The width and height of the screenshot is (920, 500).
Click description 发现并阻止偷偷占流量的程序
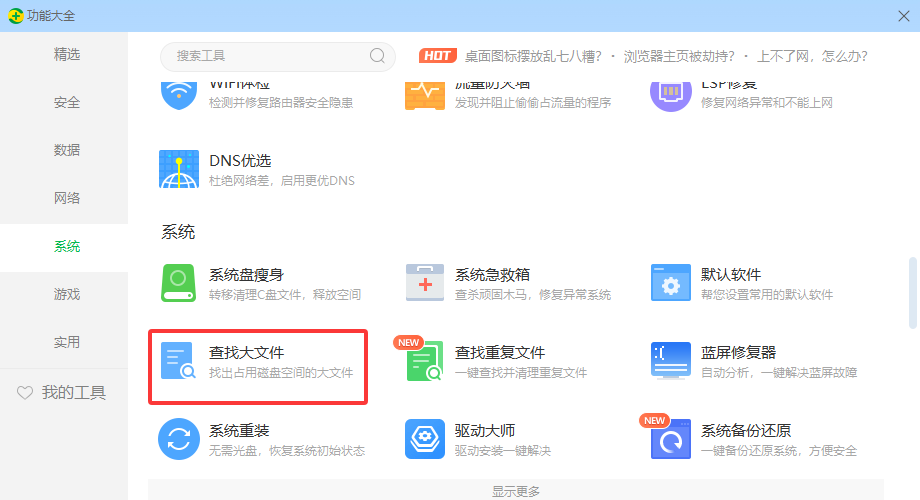533,103
